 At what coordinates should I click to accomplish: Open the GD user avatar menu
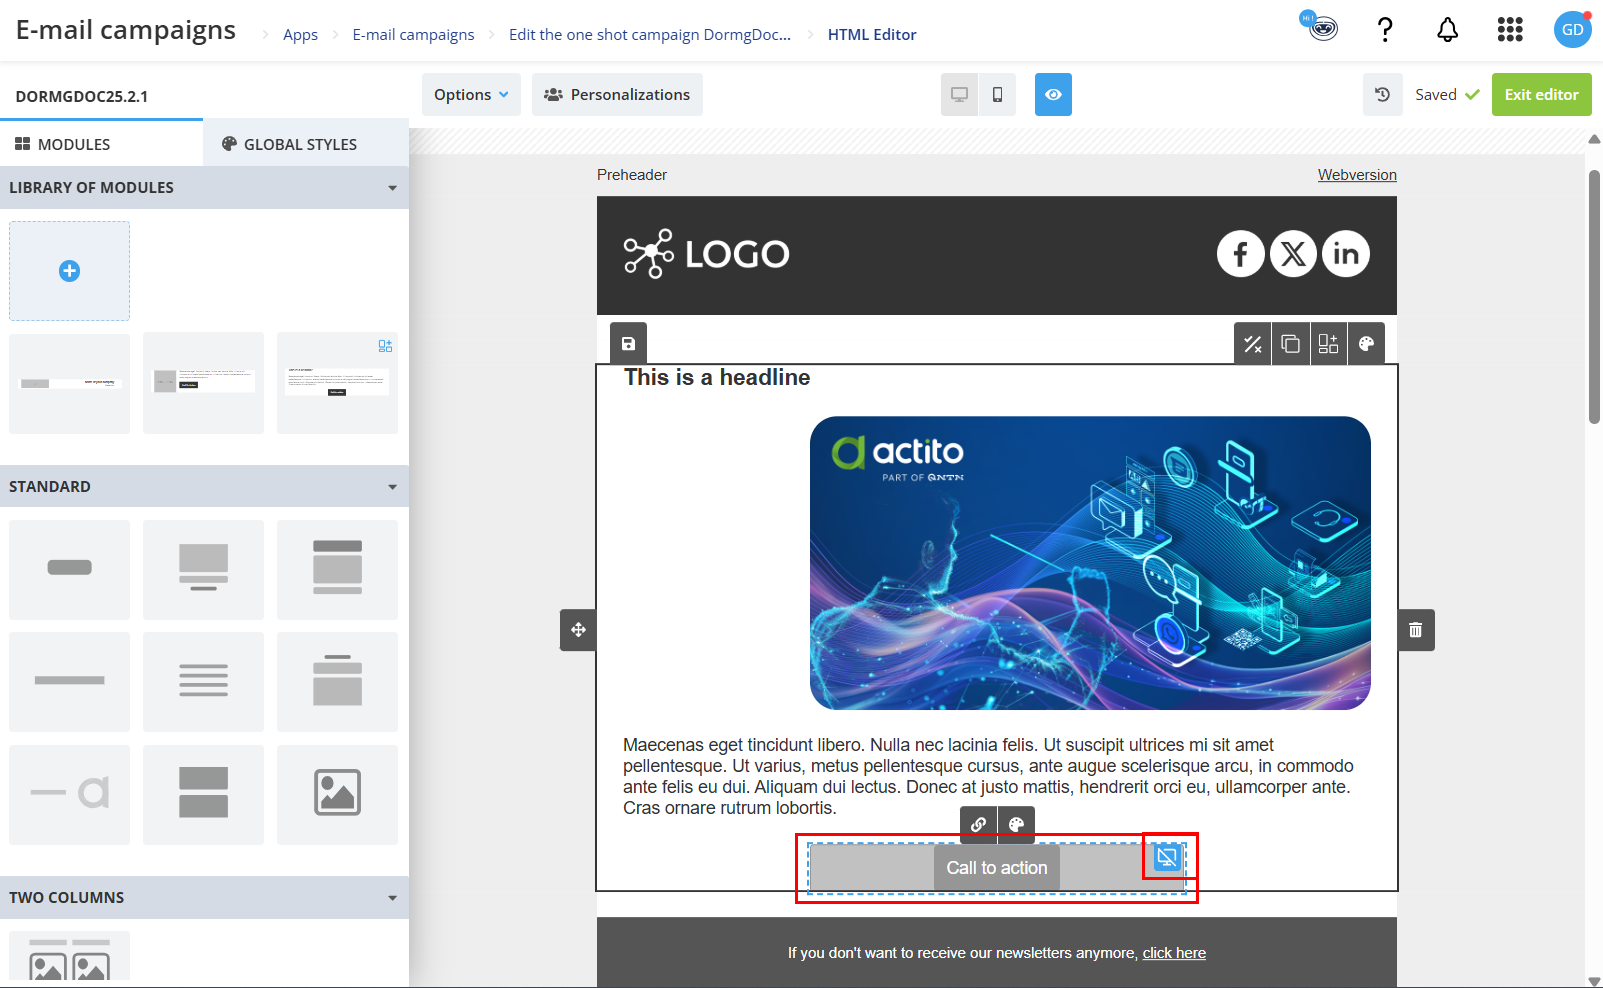[x=1573, y=30]
